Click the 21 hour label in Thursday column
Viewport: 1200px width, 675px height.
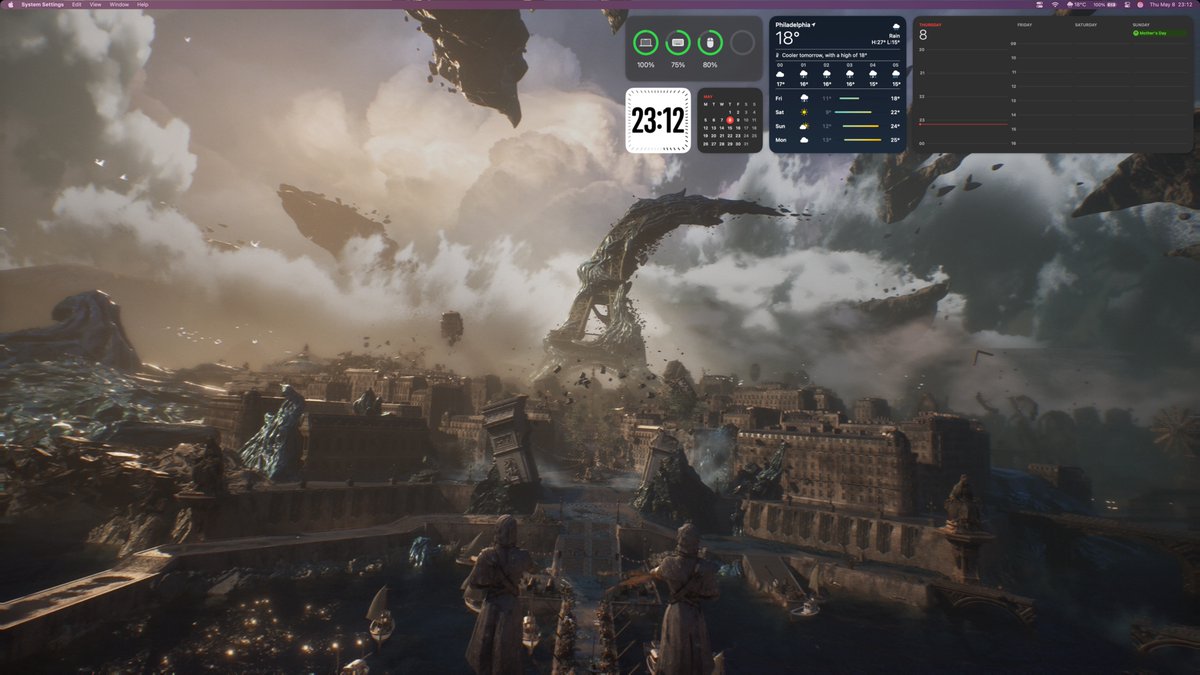[x=922, y=73]
